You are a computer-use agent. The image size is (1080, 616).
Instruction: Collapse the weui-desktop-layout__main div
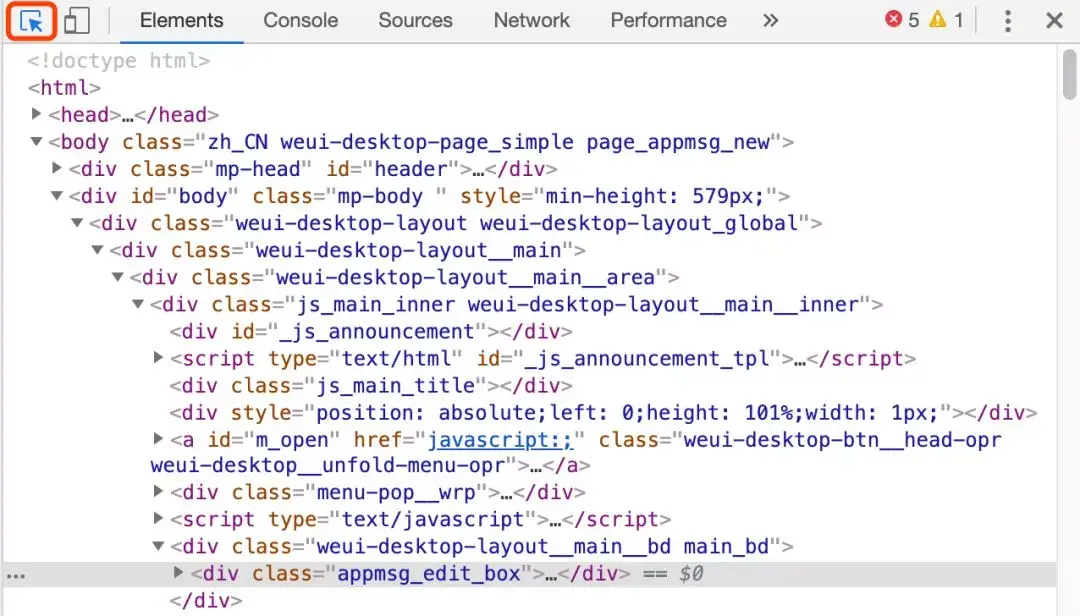(x=98, y=249)
